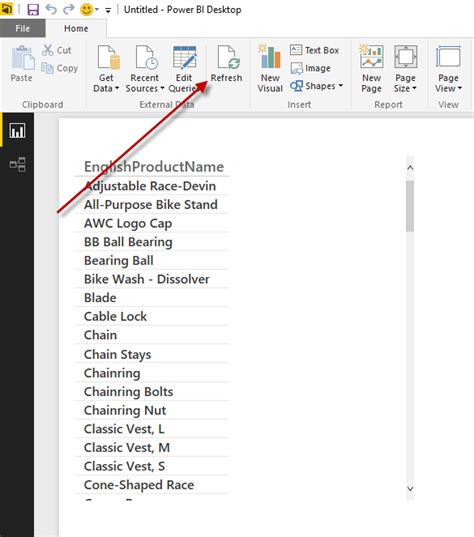This screenshot has width=474, height=537.
Task: Select the Adjustable Race-Devin row
Action: (x=152, y=186)
